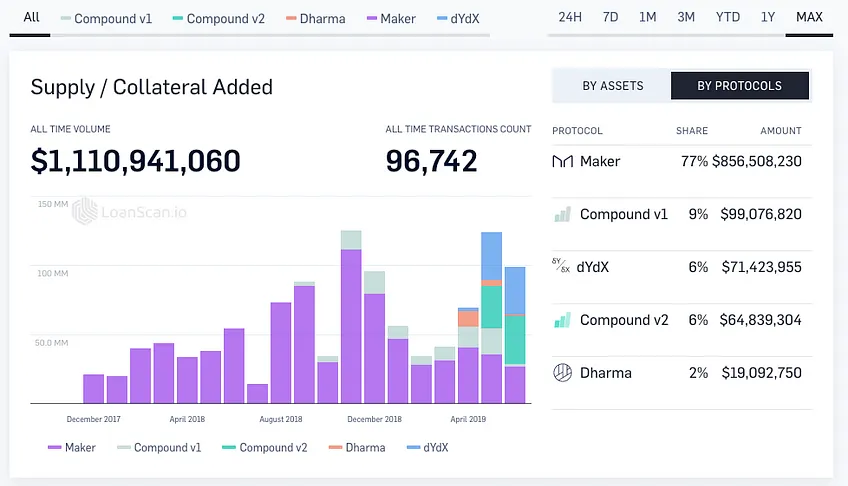This screenshot has width=848, height=486.
Task: Click the Supply / Collateral Added heading
Action: [x=151, y=88]
